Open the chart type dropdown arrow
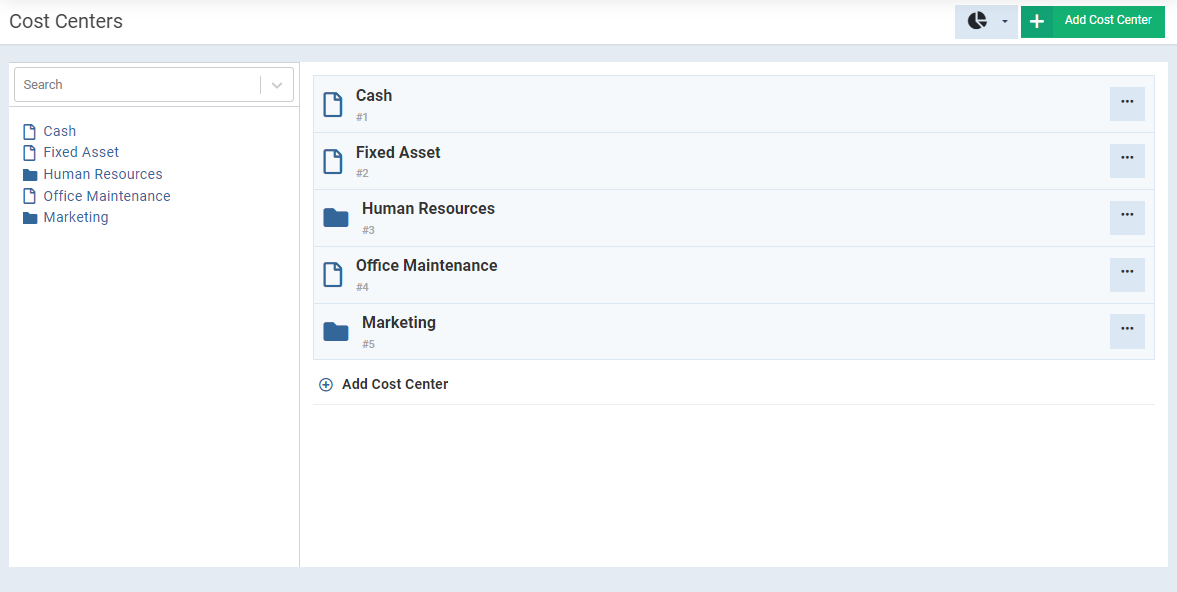Viewport: 1177px width, 592px height. (1005, 21)
